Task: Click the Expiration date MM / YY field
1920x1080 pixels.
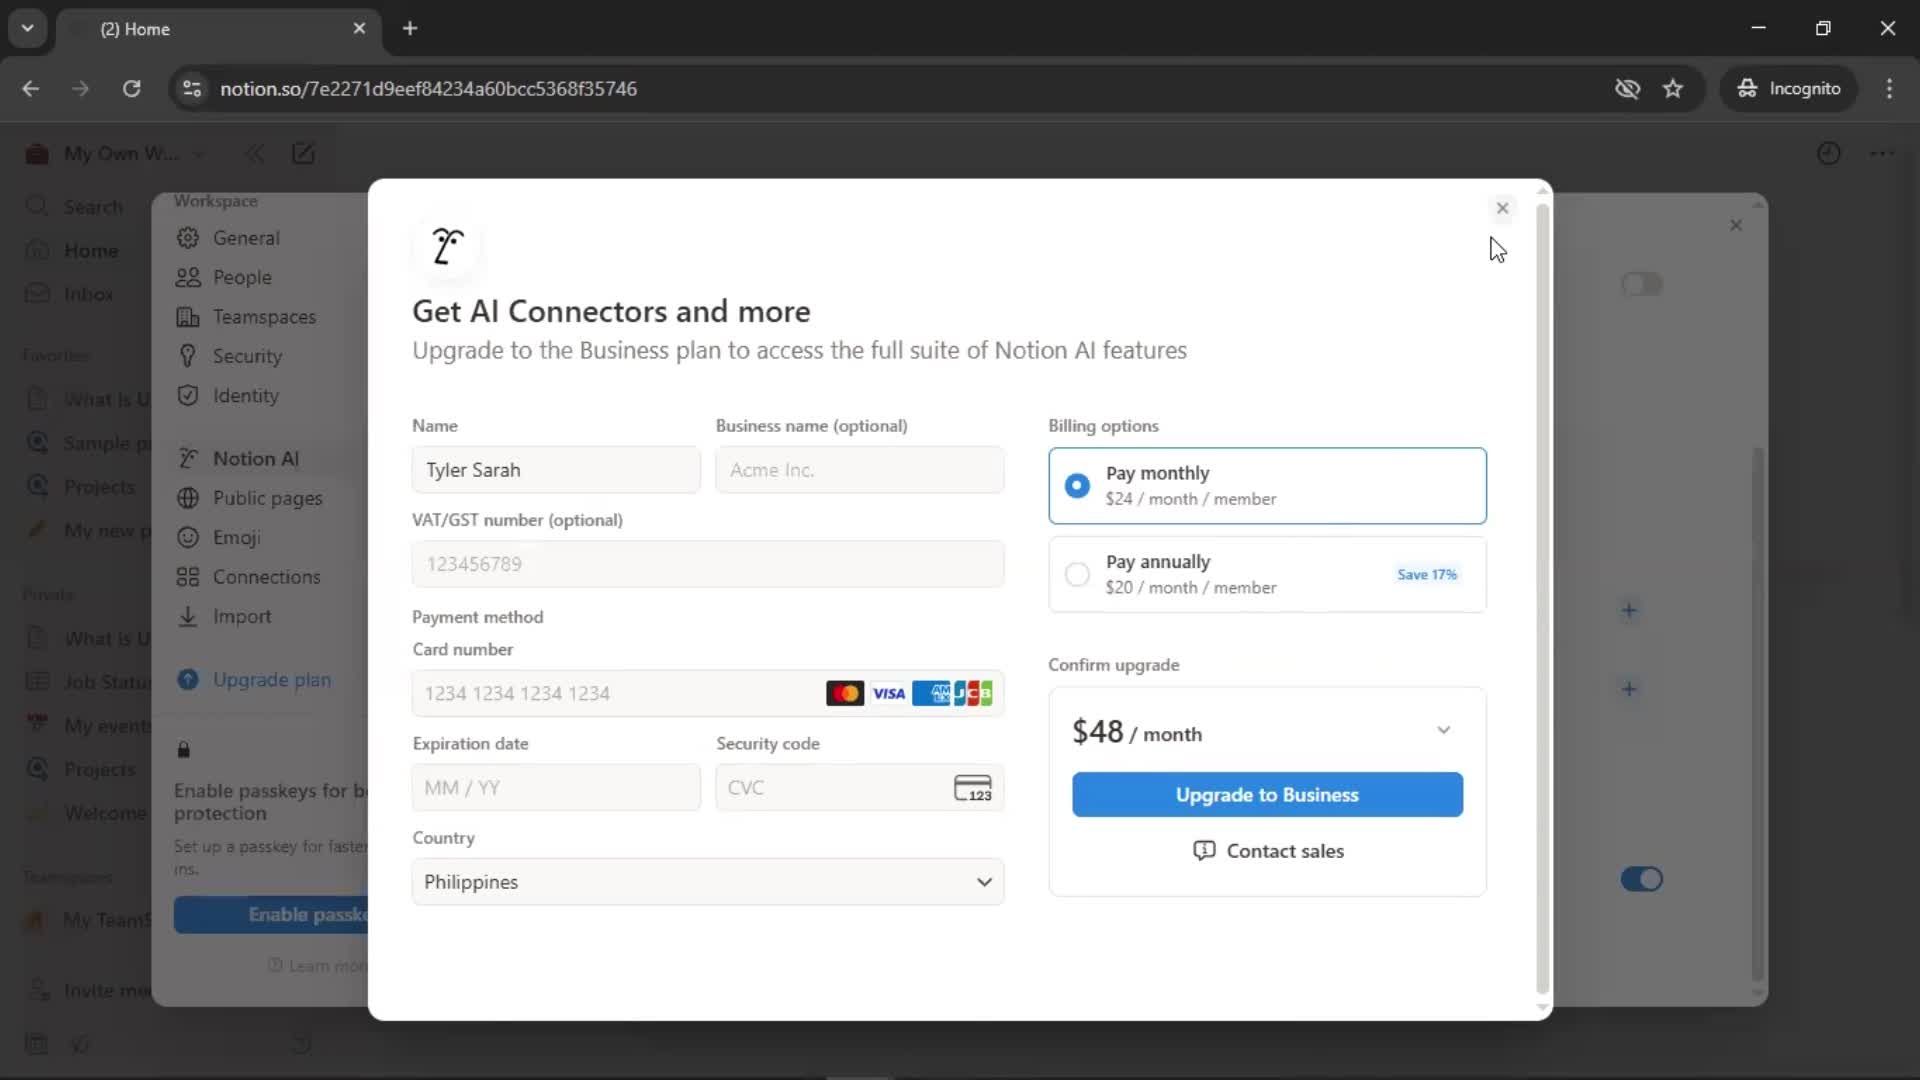Action: coord(556,787)
